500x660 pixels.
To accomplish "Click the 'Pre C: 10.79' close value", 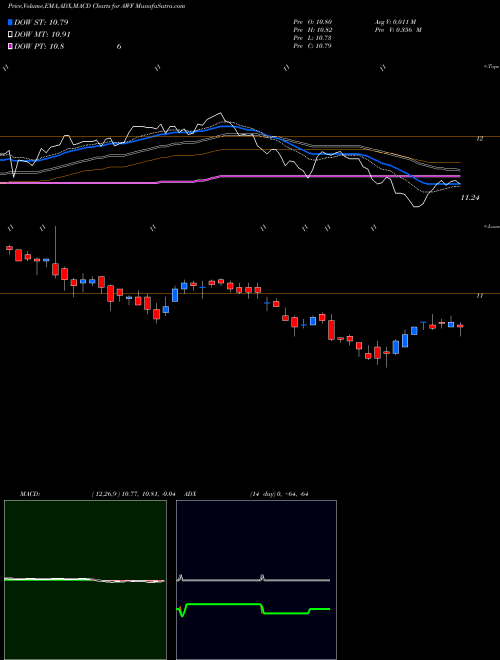I will point(313,46).
